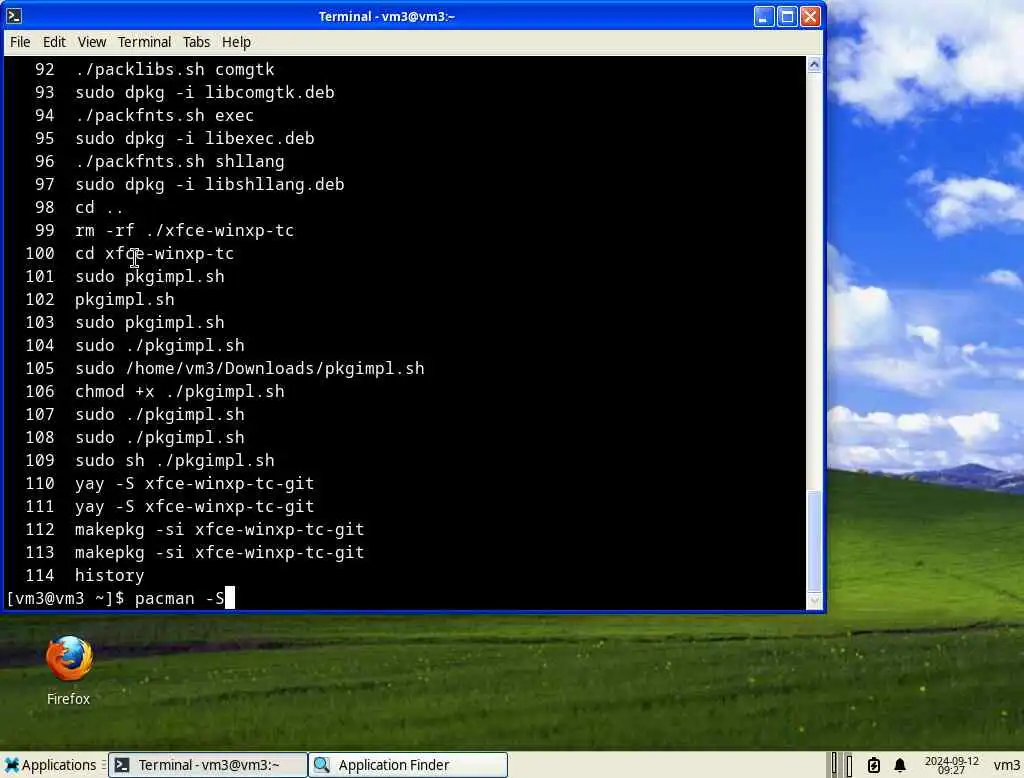1024x778 pixels.
Task: Click history entry 'sudo sh ./pkgimpl.sh'
Action: tap(174, 461)
